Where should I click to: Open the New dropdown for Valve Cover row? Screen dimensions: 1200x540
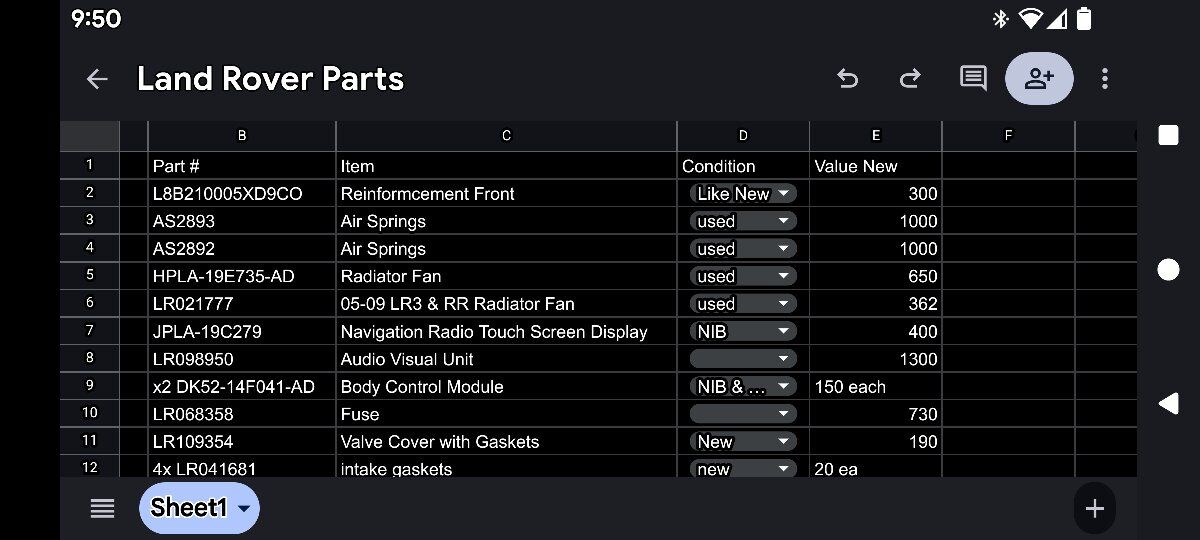pos(742,441)
